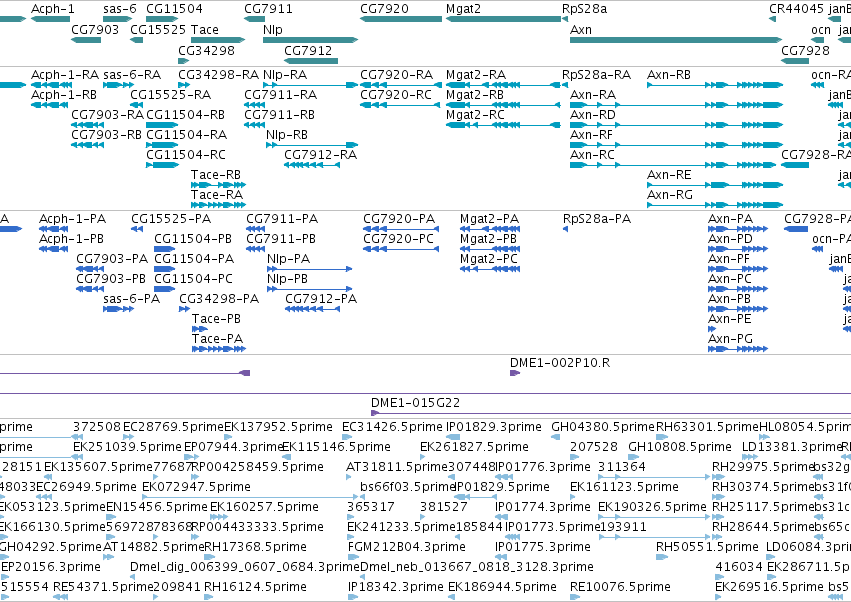Select the CR44045 gene label
Screen dimensions: 851x602
(x=796, y=9)
